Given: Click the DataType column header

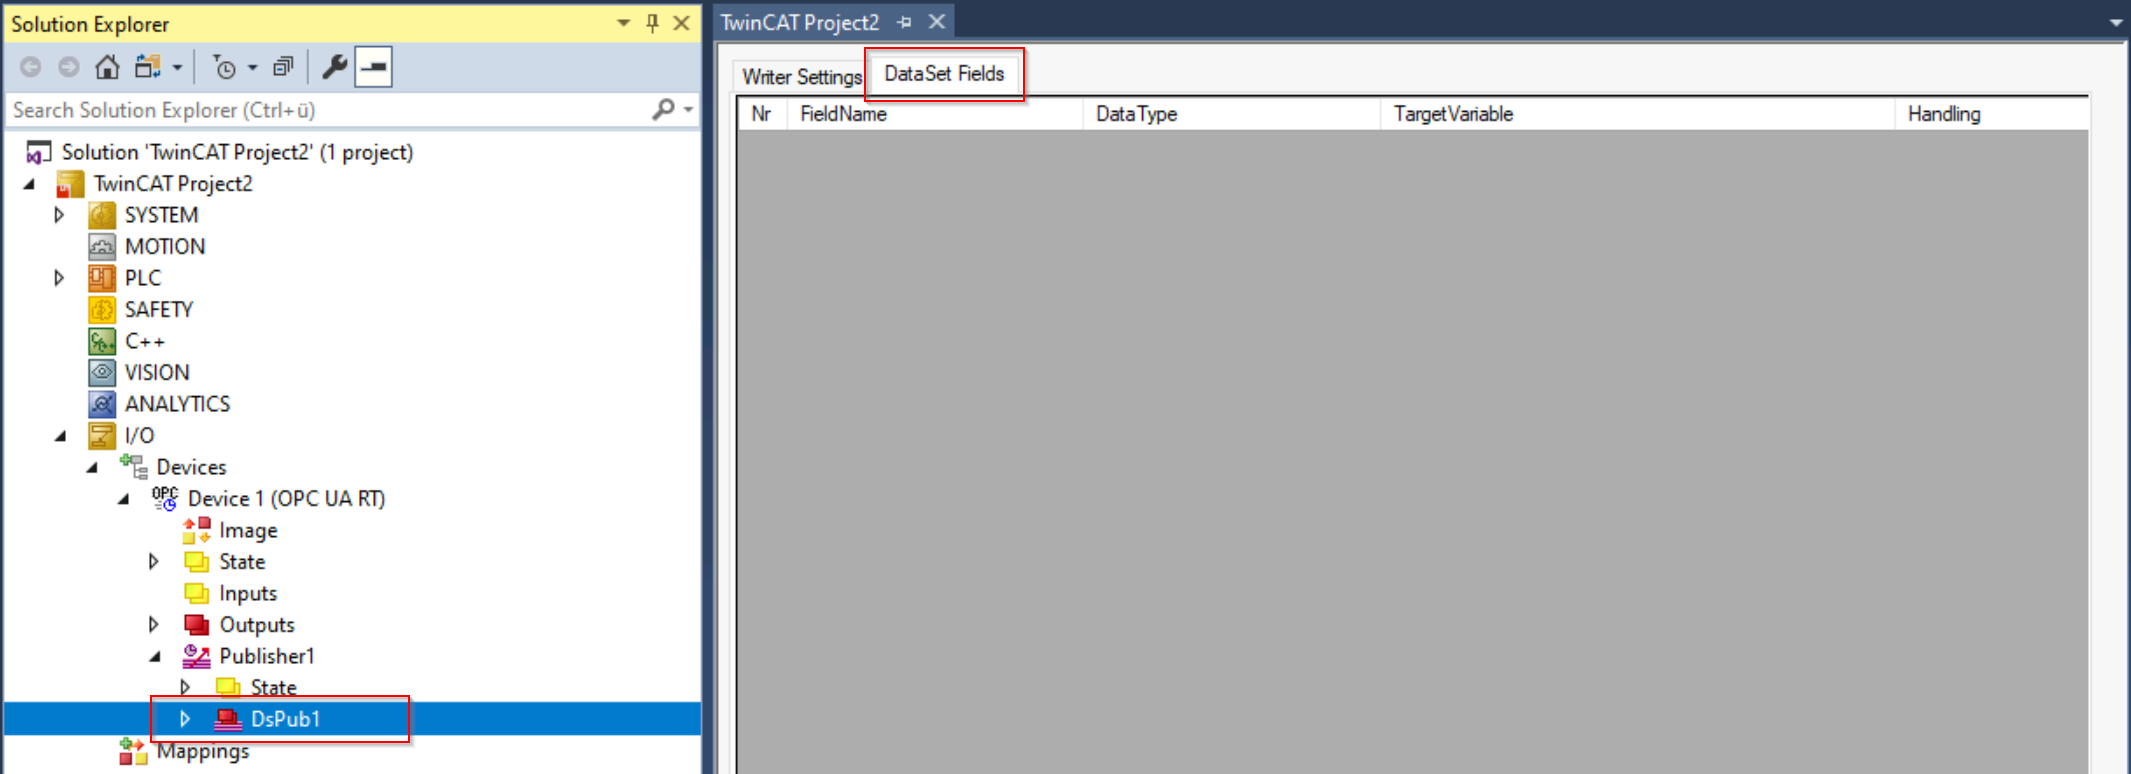Looking at the screenshot, I should [x=1231, y=114].
